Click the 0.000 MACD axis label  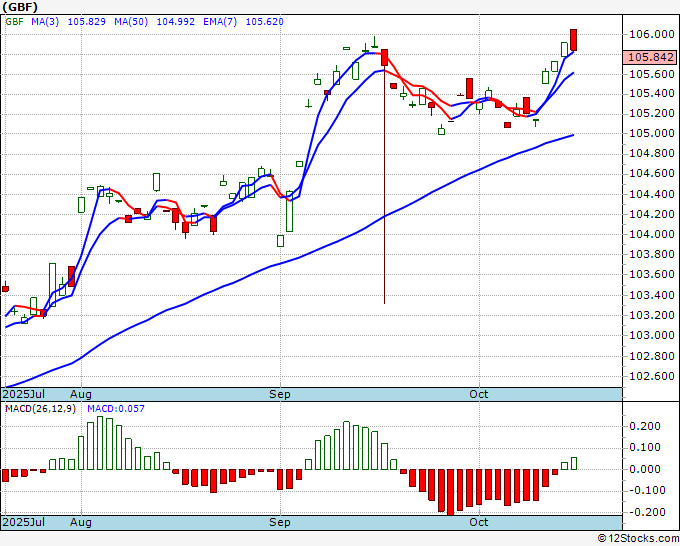click(645, 469)
